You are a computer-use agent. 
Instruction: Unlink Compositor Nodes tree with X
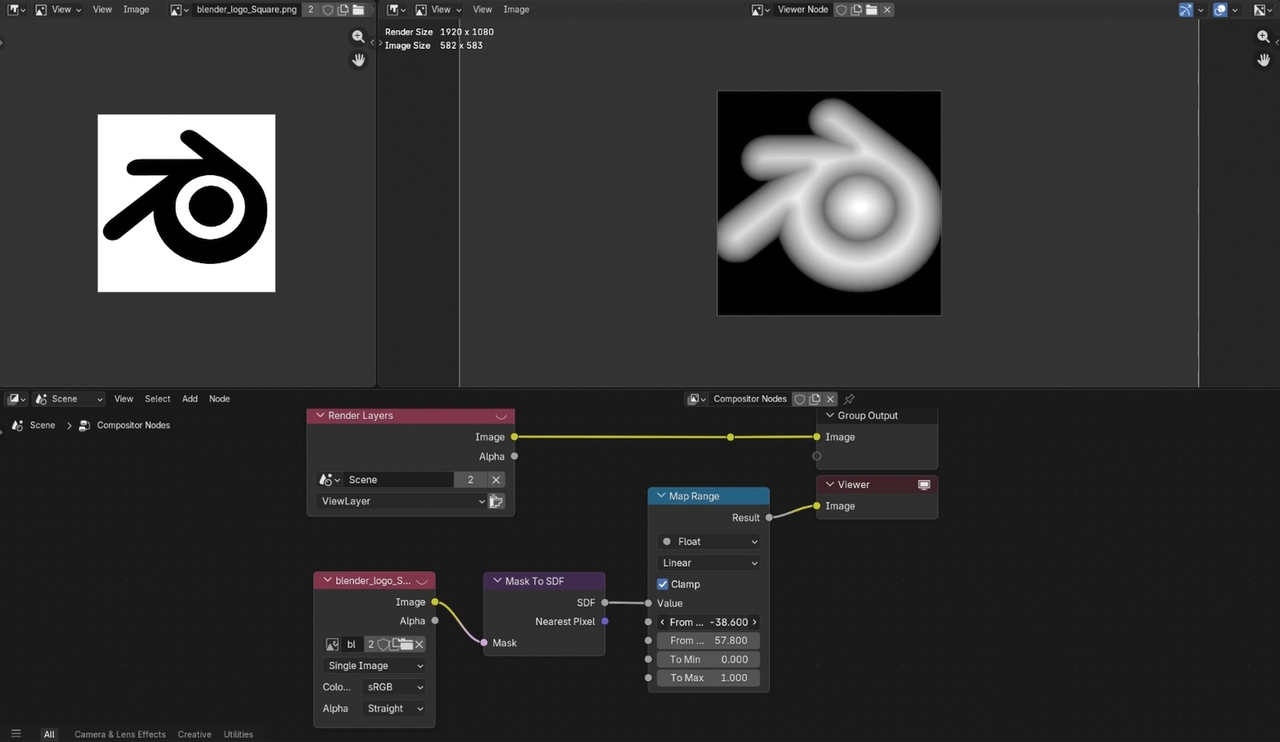pyautogui.click(x=830, y=399)
